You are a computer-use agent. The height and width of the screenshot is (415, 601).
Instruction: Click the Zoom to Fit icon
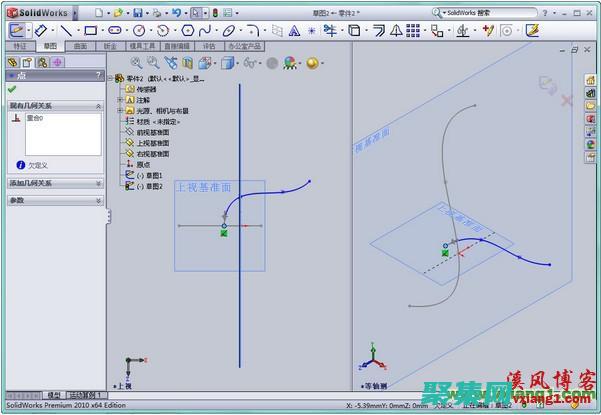click(136, 62)
